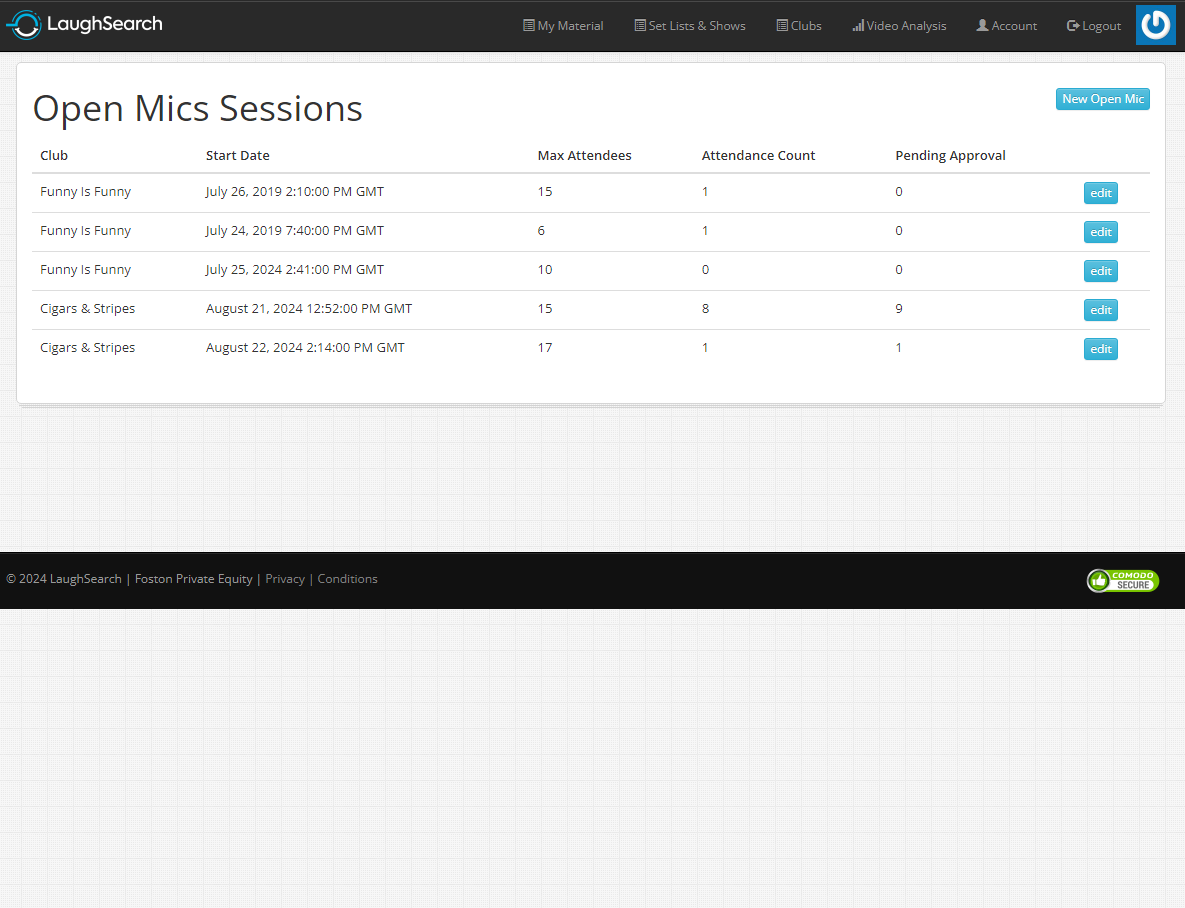Open the Account menu
This screenshot has height=908, width=1185.
click(x=1007, y=26)
